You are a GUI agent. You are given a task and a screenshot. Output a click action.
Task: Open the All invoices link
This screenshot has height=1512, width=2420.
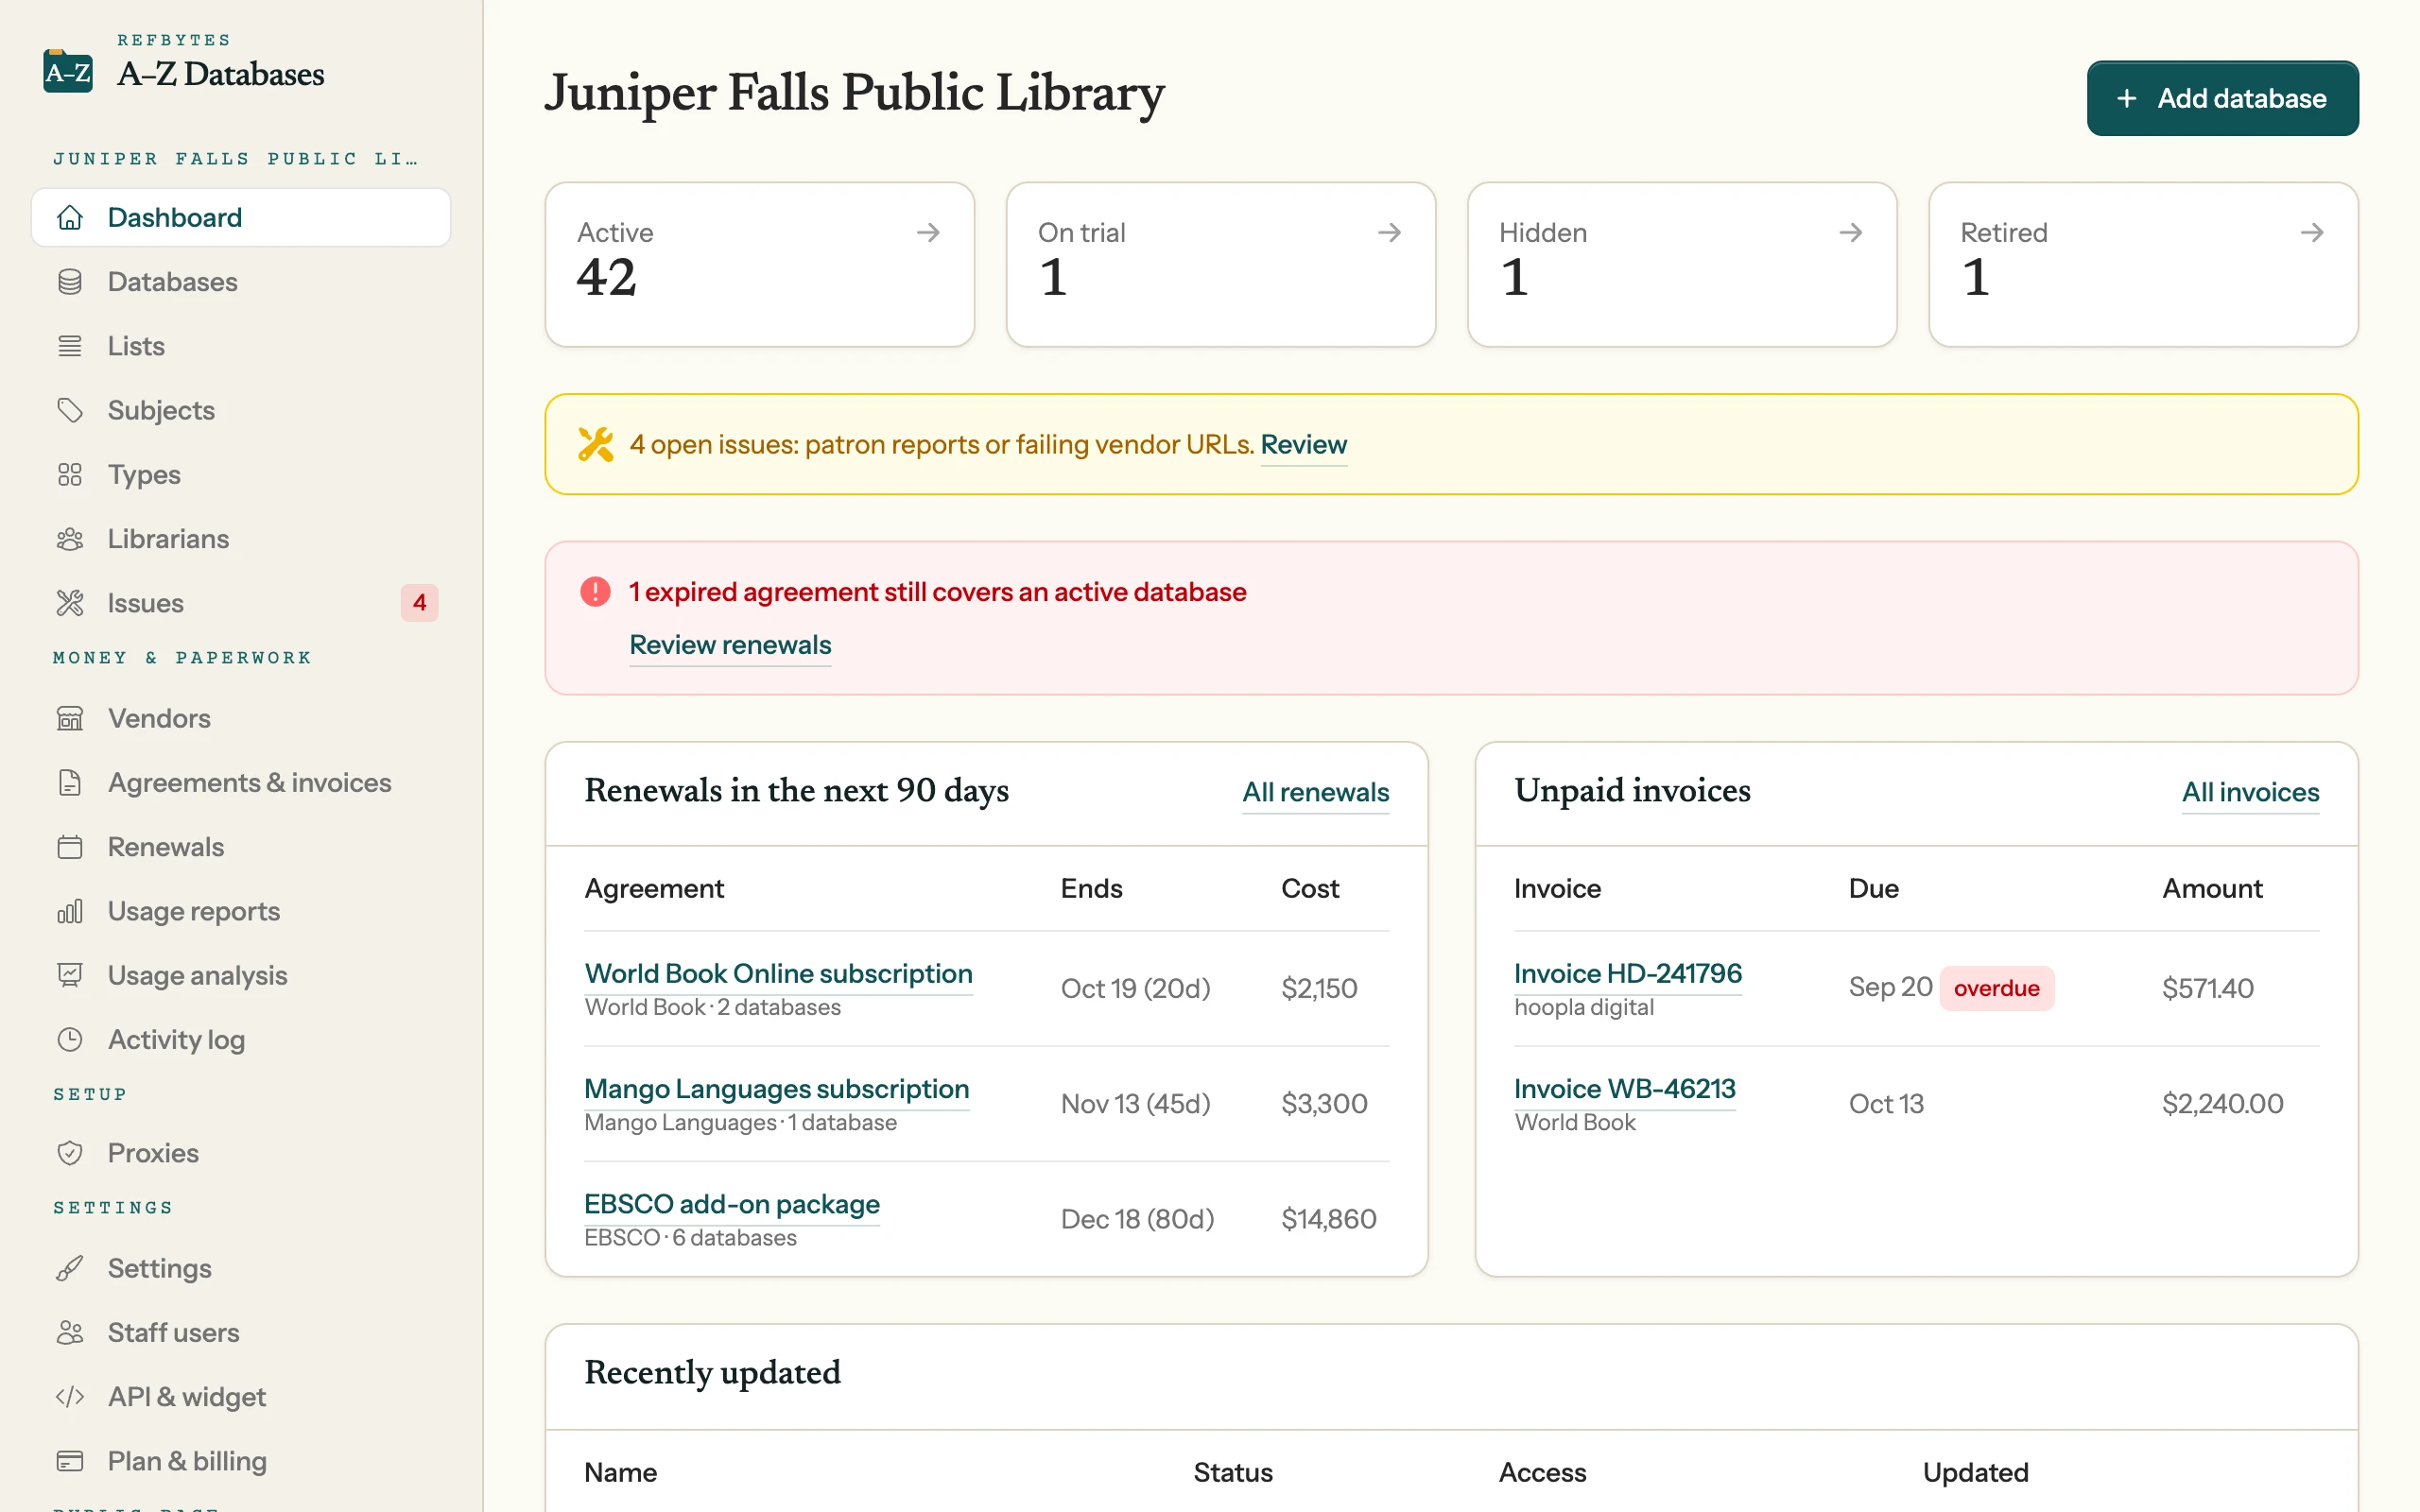click(2250, 792)
